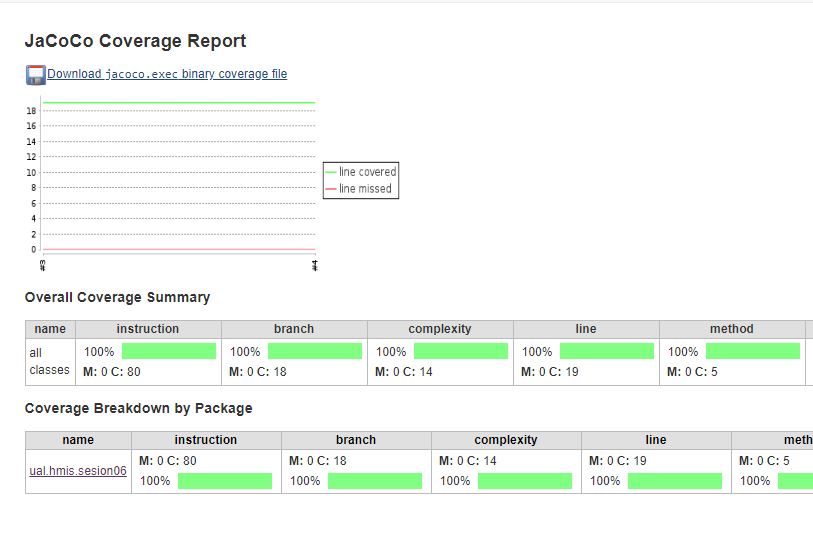Click all classes complexity coverage green bar
The image size is (813, 542).
(461, 351)
